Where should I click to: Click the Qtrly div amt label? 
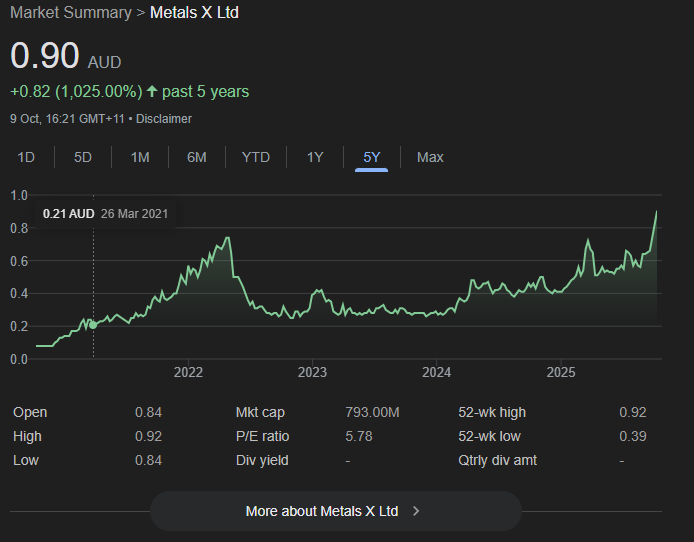click(x=497, y=460)
